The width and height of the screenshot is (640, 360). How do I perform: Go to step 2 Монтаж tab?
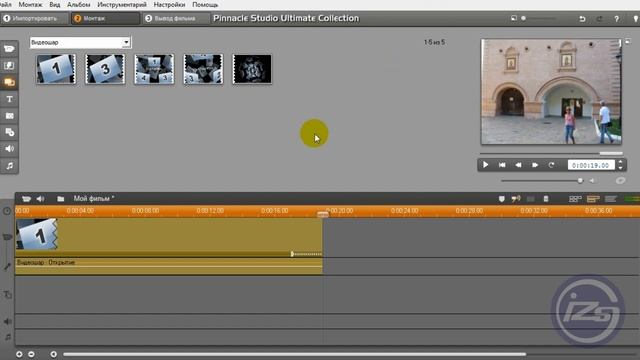click(x=105, y=18)
